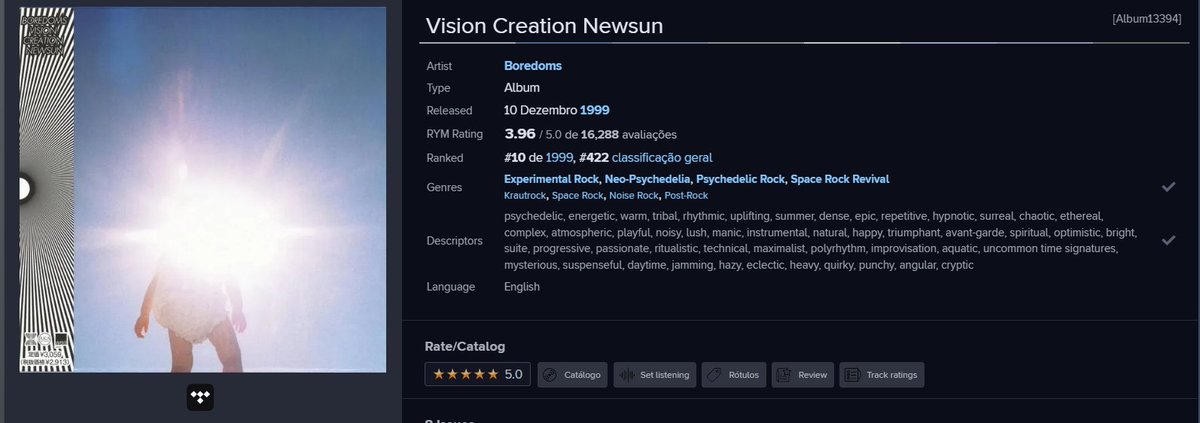
Task: Open the Krautrock secondary genre
Action: pos(526,195)
